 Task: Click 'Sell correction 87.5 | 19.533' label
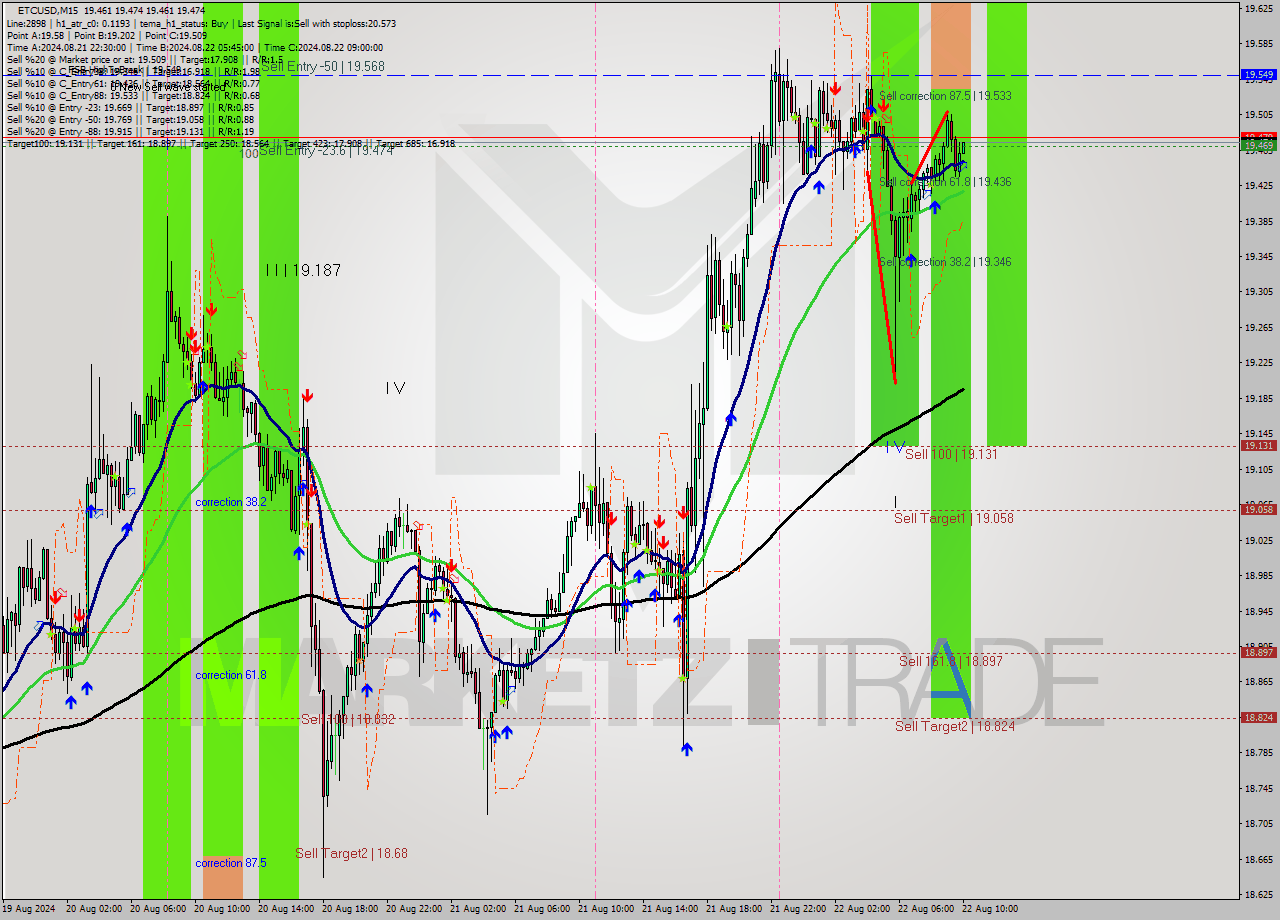click(x=945, y=96)
